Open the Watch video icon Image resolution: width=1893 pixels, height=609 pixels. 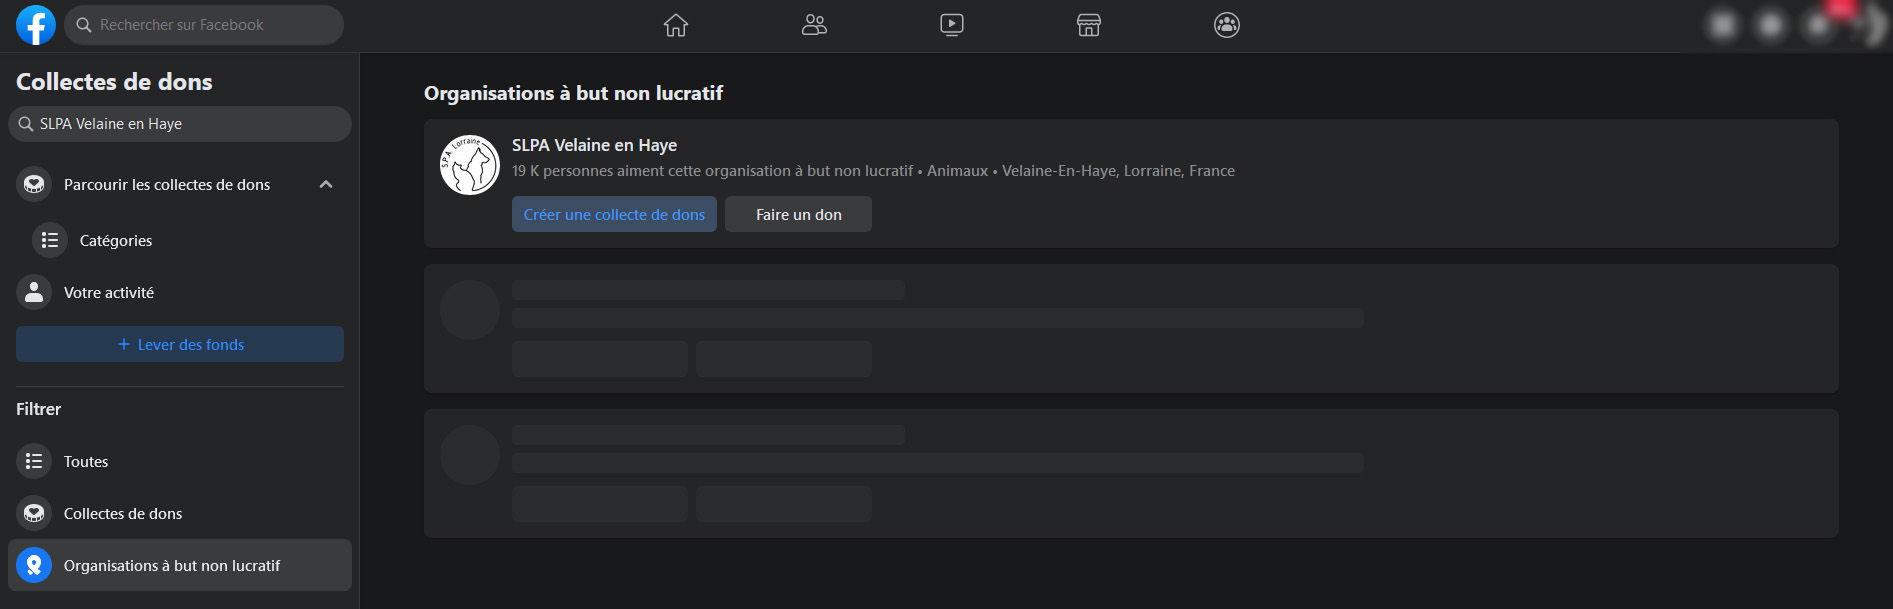click(x=952, y=25)
